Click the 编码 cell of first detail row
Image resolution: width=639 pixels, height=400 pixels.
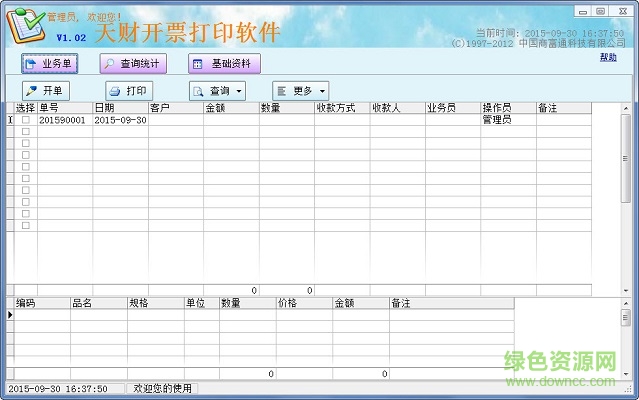(x=42, y=315)
